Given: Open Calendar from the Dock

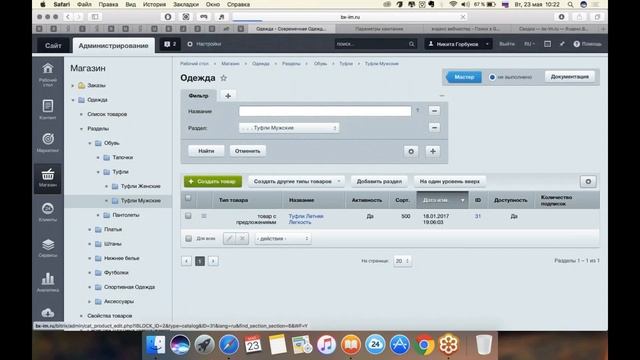Looking at the screenshot, I should (253, 345).
